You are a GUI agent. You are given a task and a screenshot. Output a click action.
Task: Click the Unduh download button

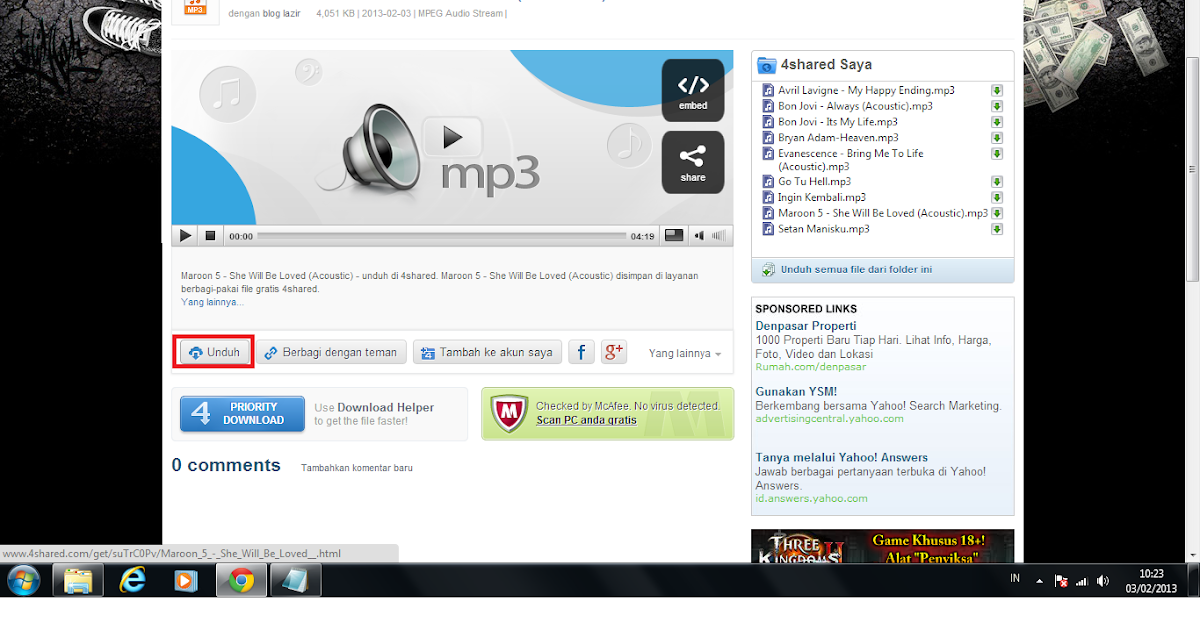[214, 352]
